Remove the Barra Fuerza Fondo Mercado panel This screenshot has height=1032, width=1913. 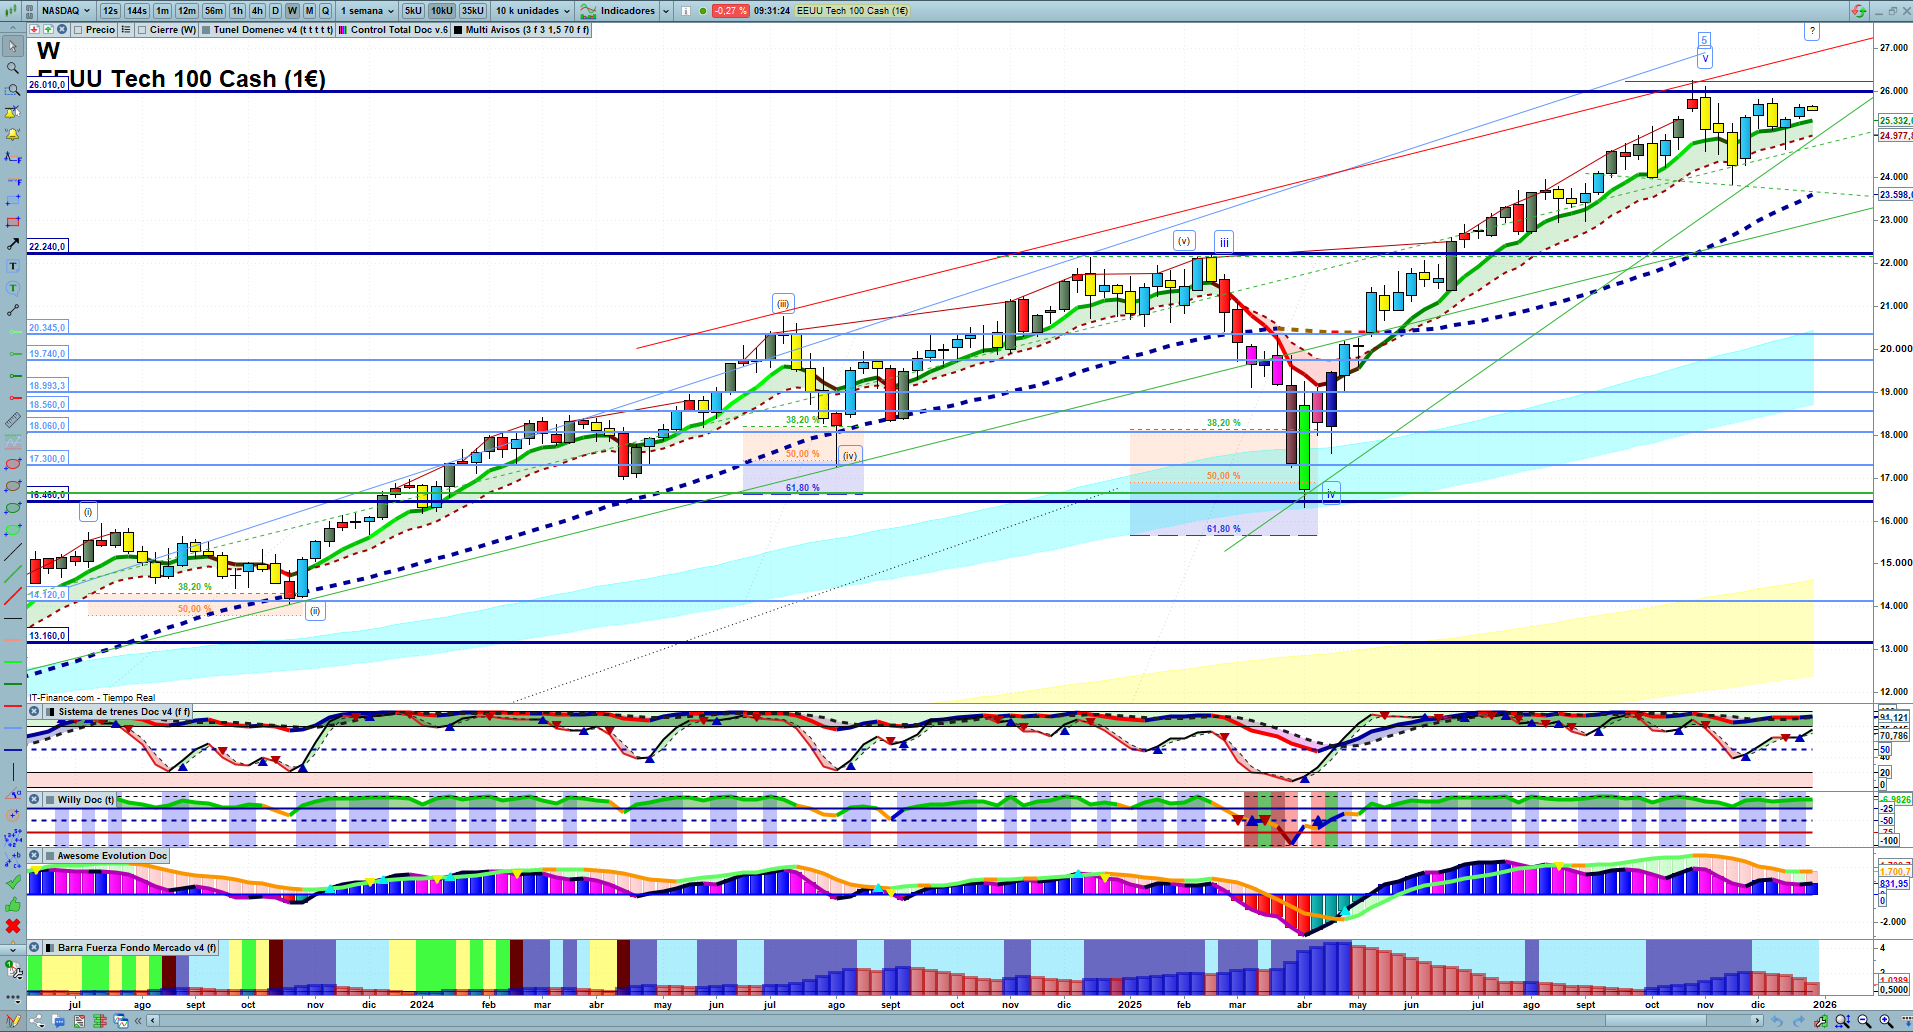pos(34,948)
